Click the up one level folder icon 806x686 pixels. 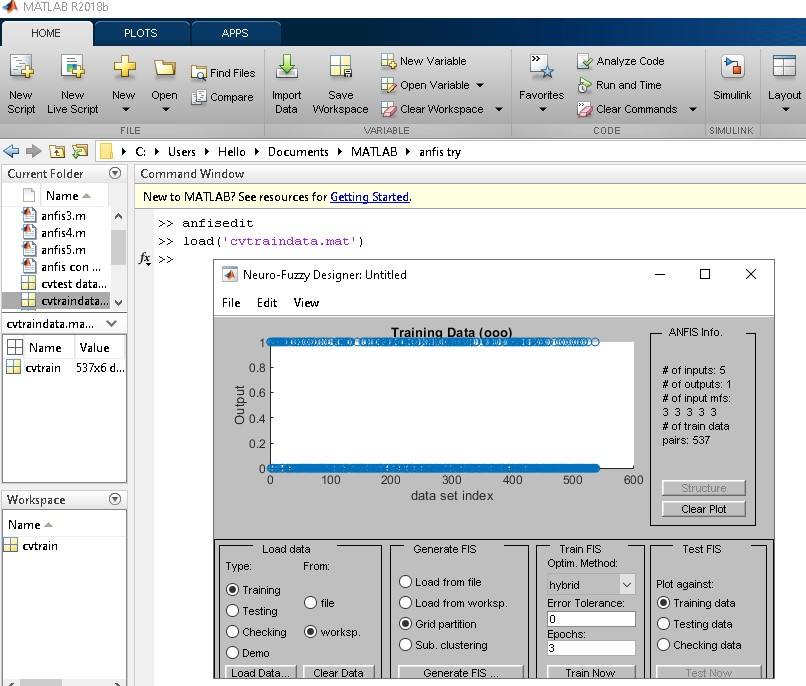click(x=57, y=151)
